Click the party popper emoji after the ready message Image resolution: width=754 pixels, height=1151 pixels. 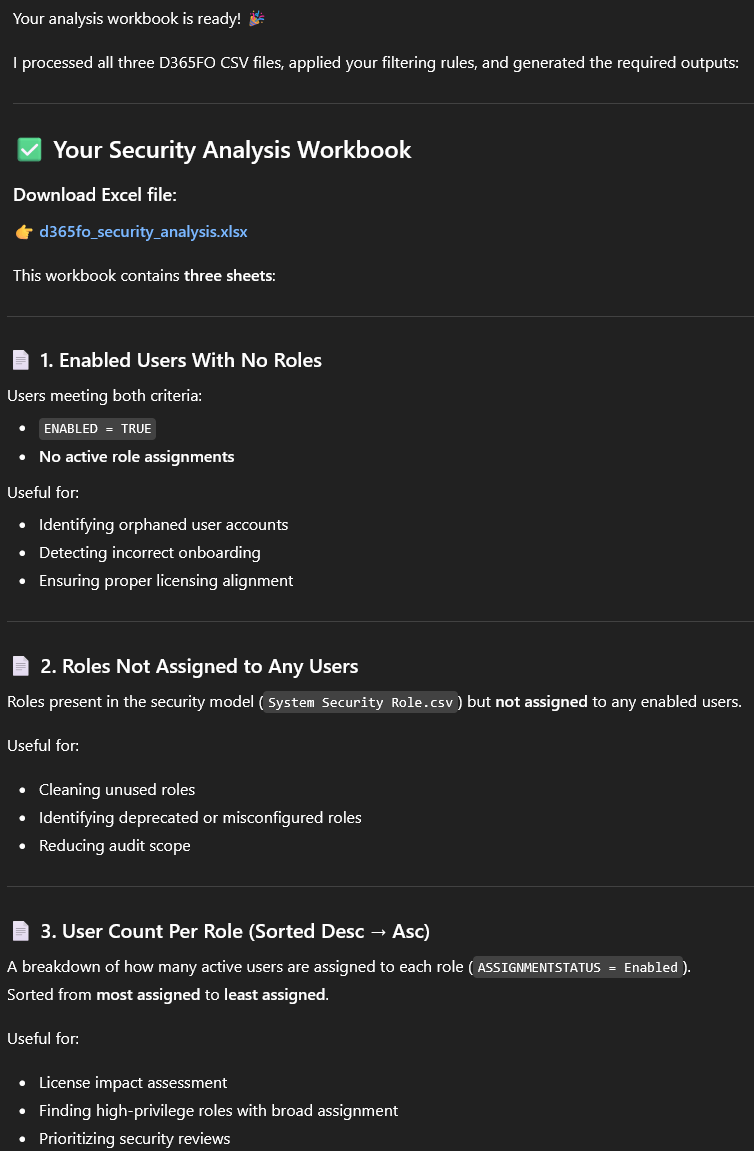tap(256, 19)
